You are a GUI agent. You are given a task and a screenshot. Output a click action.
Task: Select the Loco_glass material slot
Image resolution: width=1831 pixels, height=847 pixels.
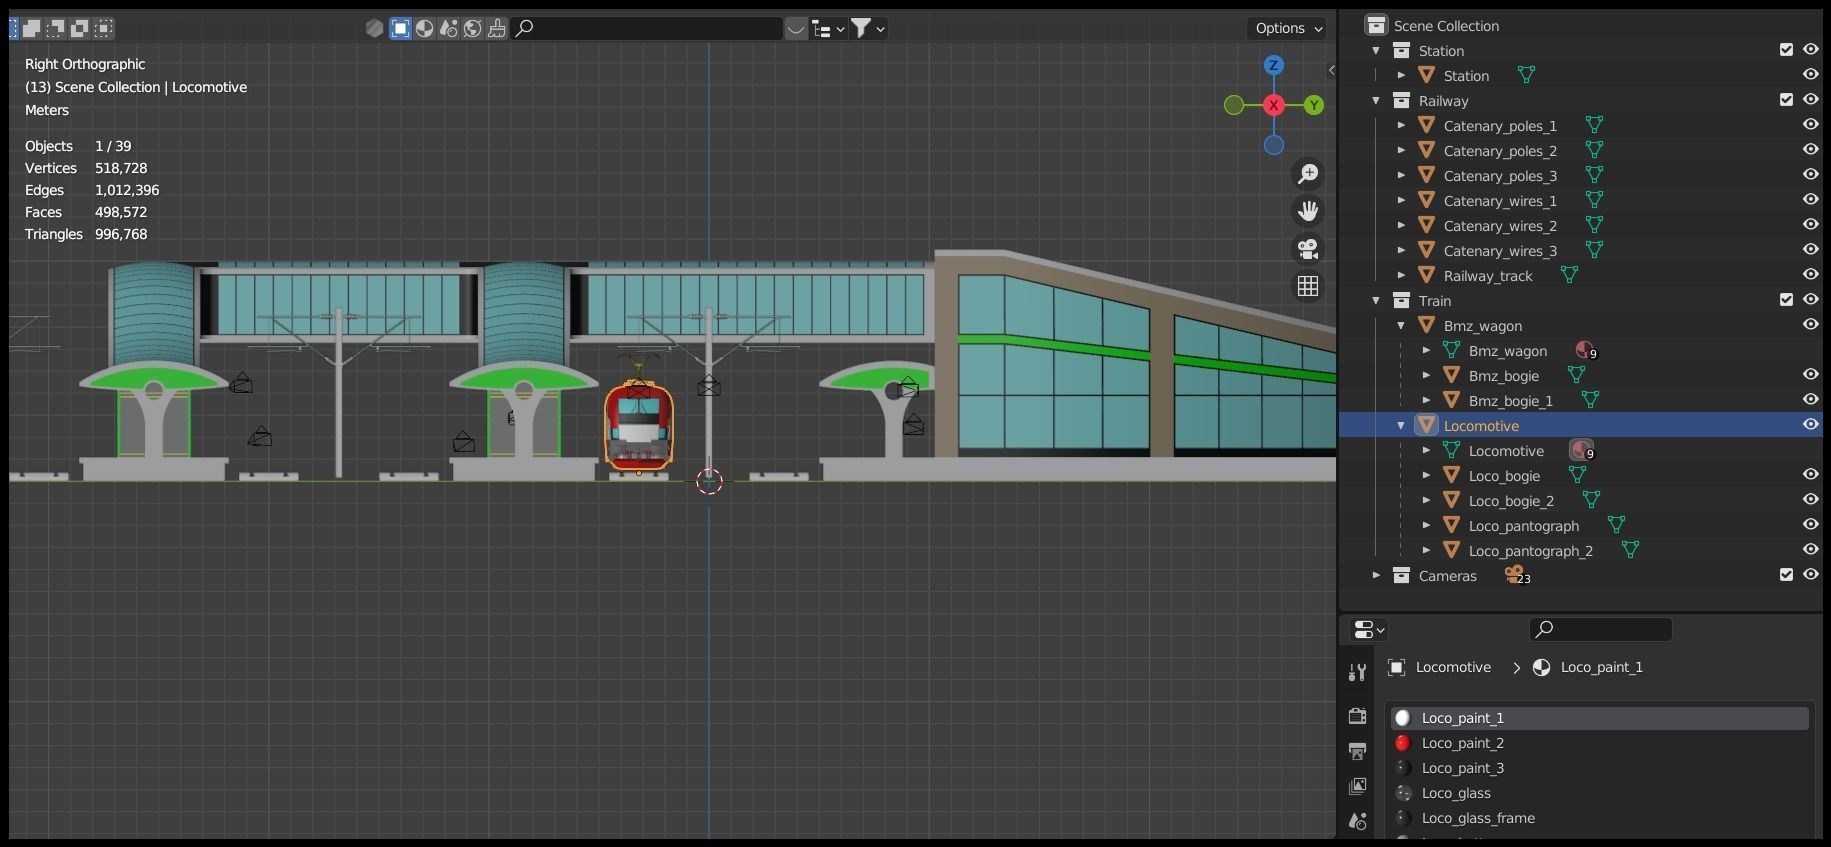pyautogui.click(x=1599, y=793)
